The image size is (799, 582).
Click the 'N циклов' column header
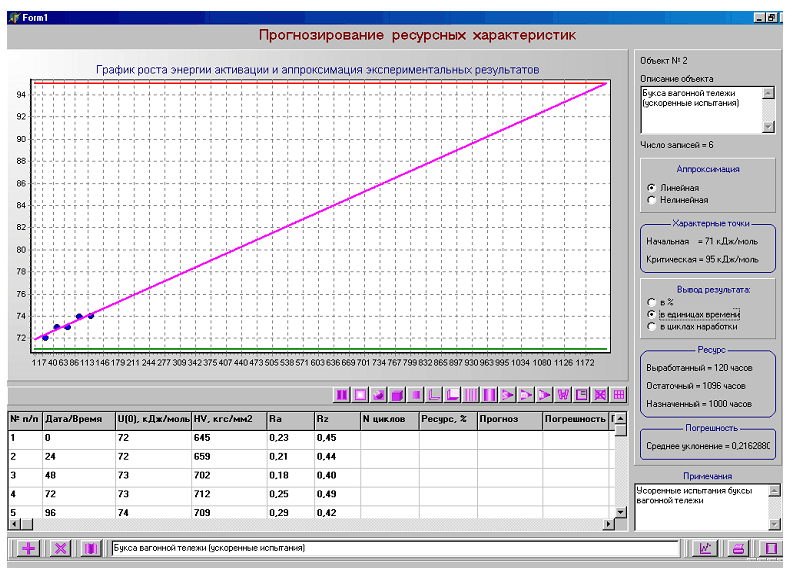(390, 419)
